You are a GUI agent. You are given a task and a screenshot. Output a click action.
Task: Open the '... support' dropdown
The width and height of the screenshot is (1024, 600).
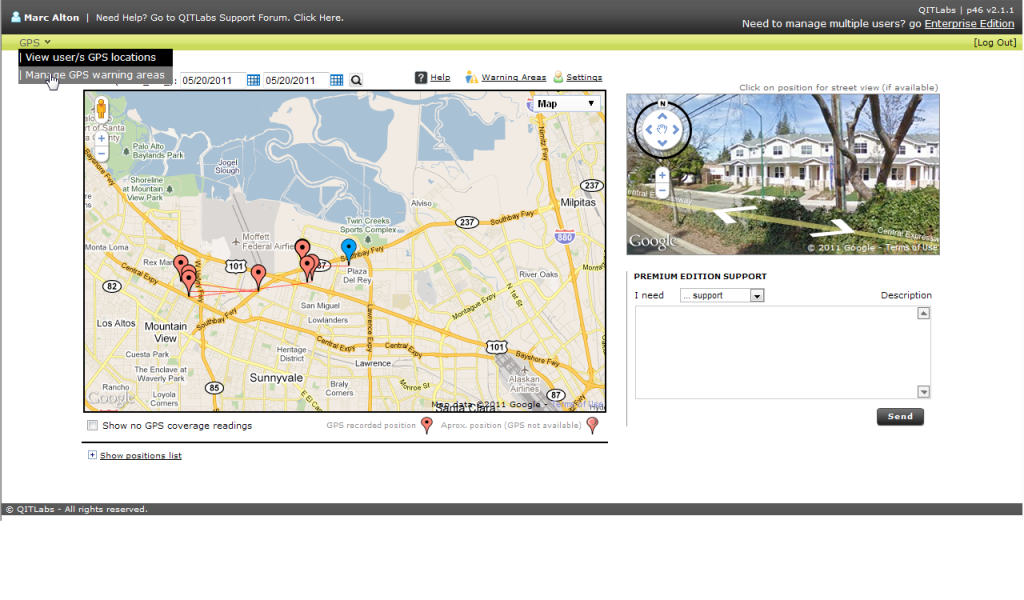(721, 295)
